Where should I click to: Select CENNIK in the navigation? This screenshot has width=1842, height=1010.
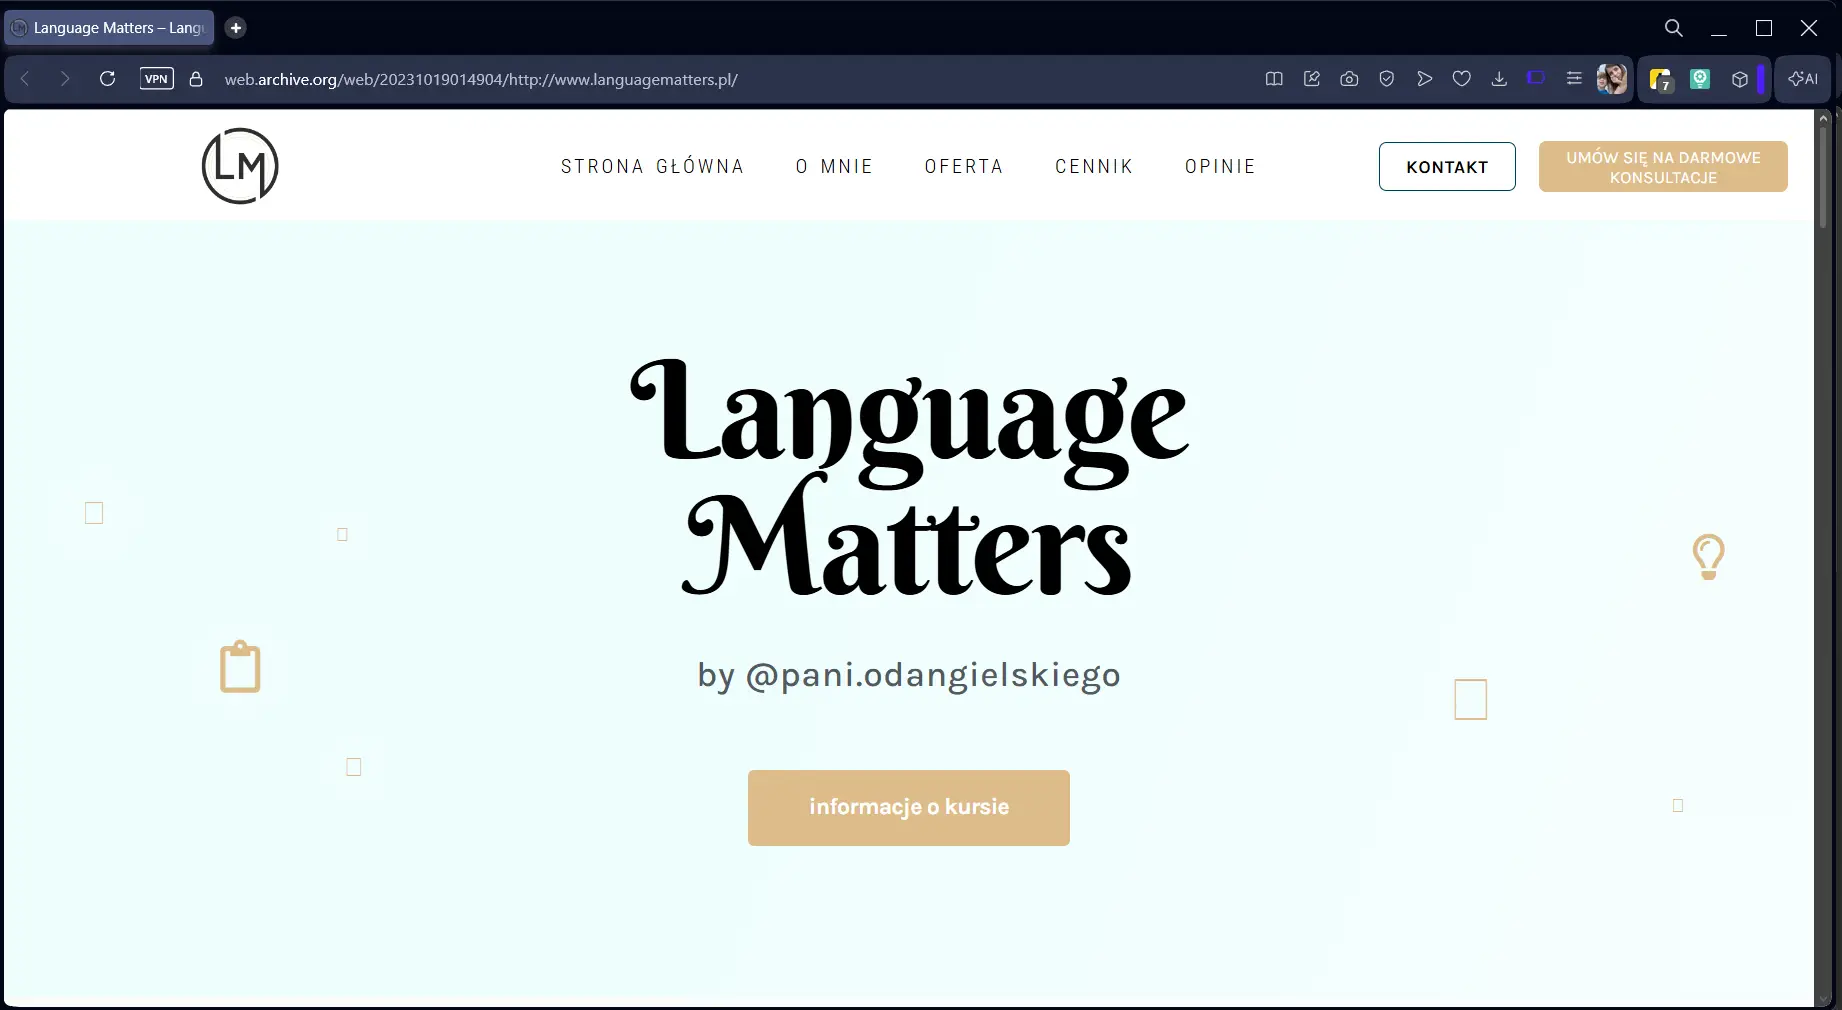tap(1094, 166)
